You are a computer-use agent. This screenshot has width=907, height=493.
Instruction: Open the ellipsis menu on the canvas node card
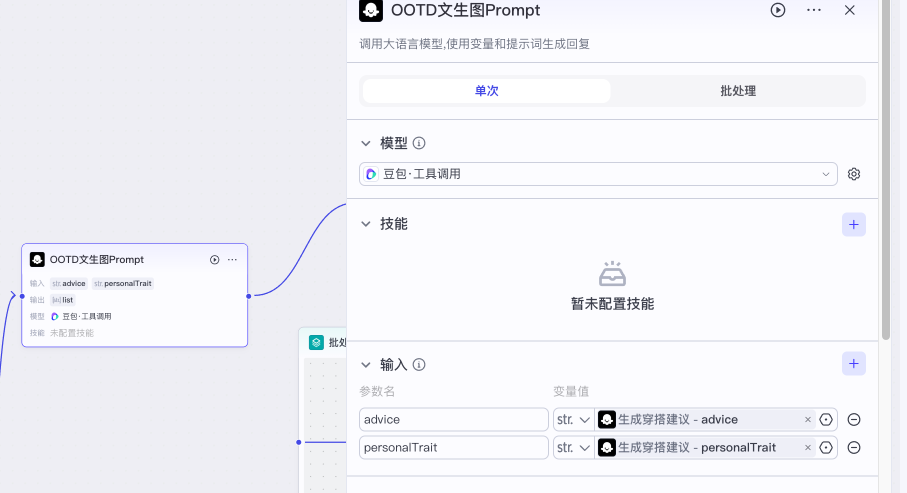232,260
